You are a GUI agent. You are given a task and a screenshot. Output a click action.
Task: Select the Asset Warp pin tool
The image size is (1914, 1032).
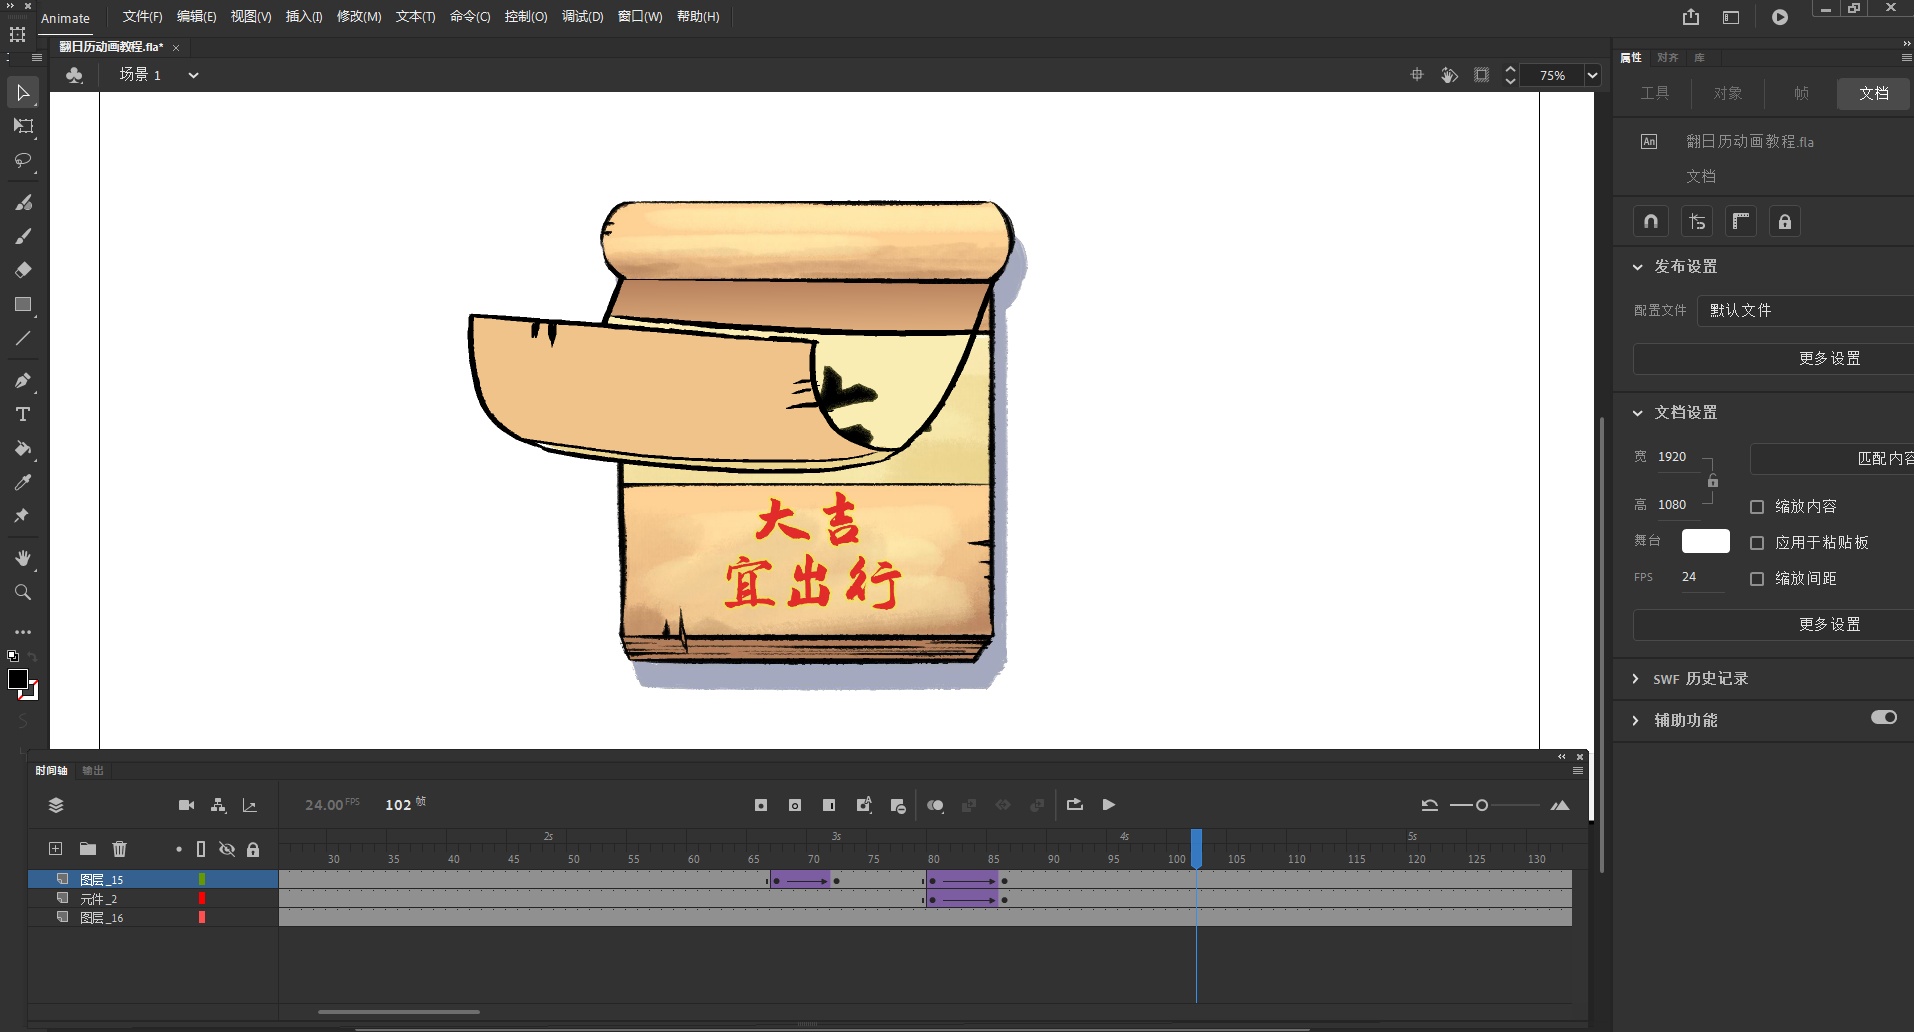23,516
